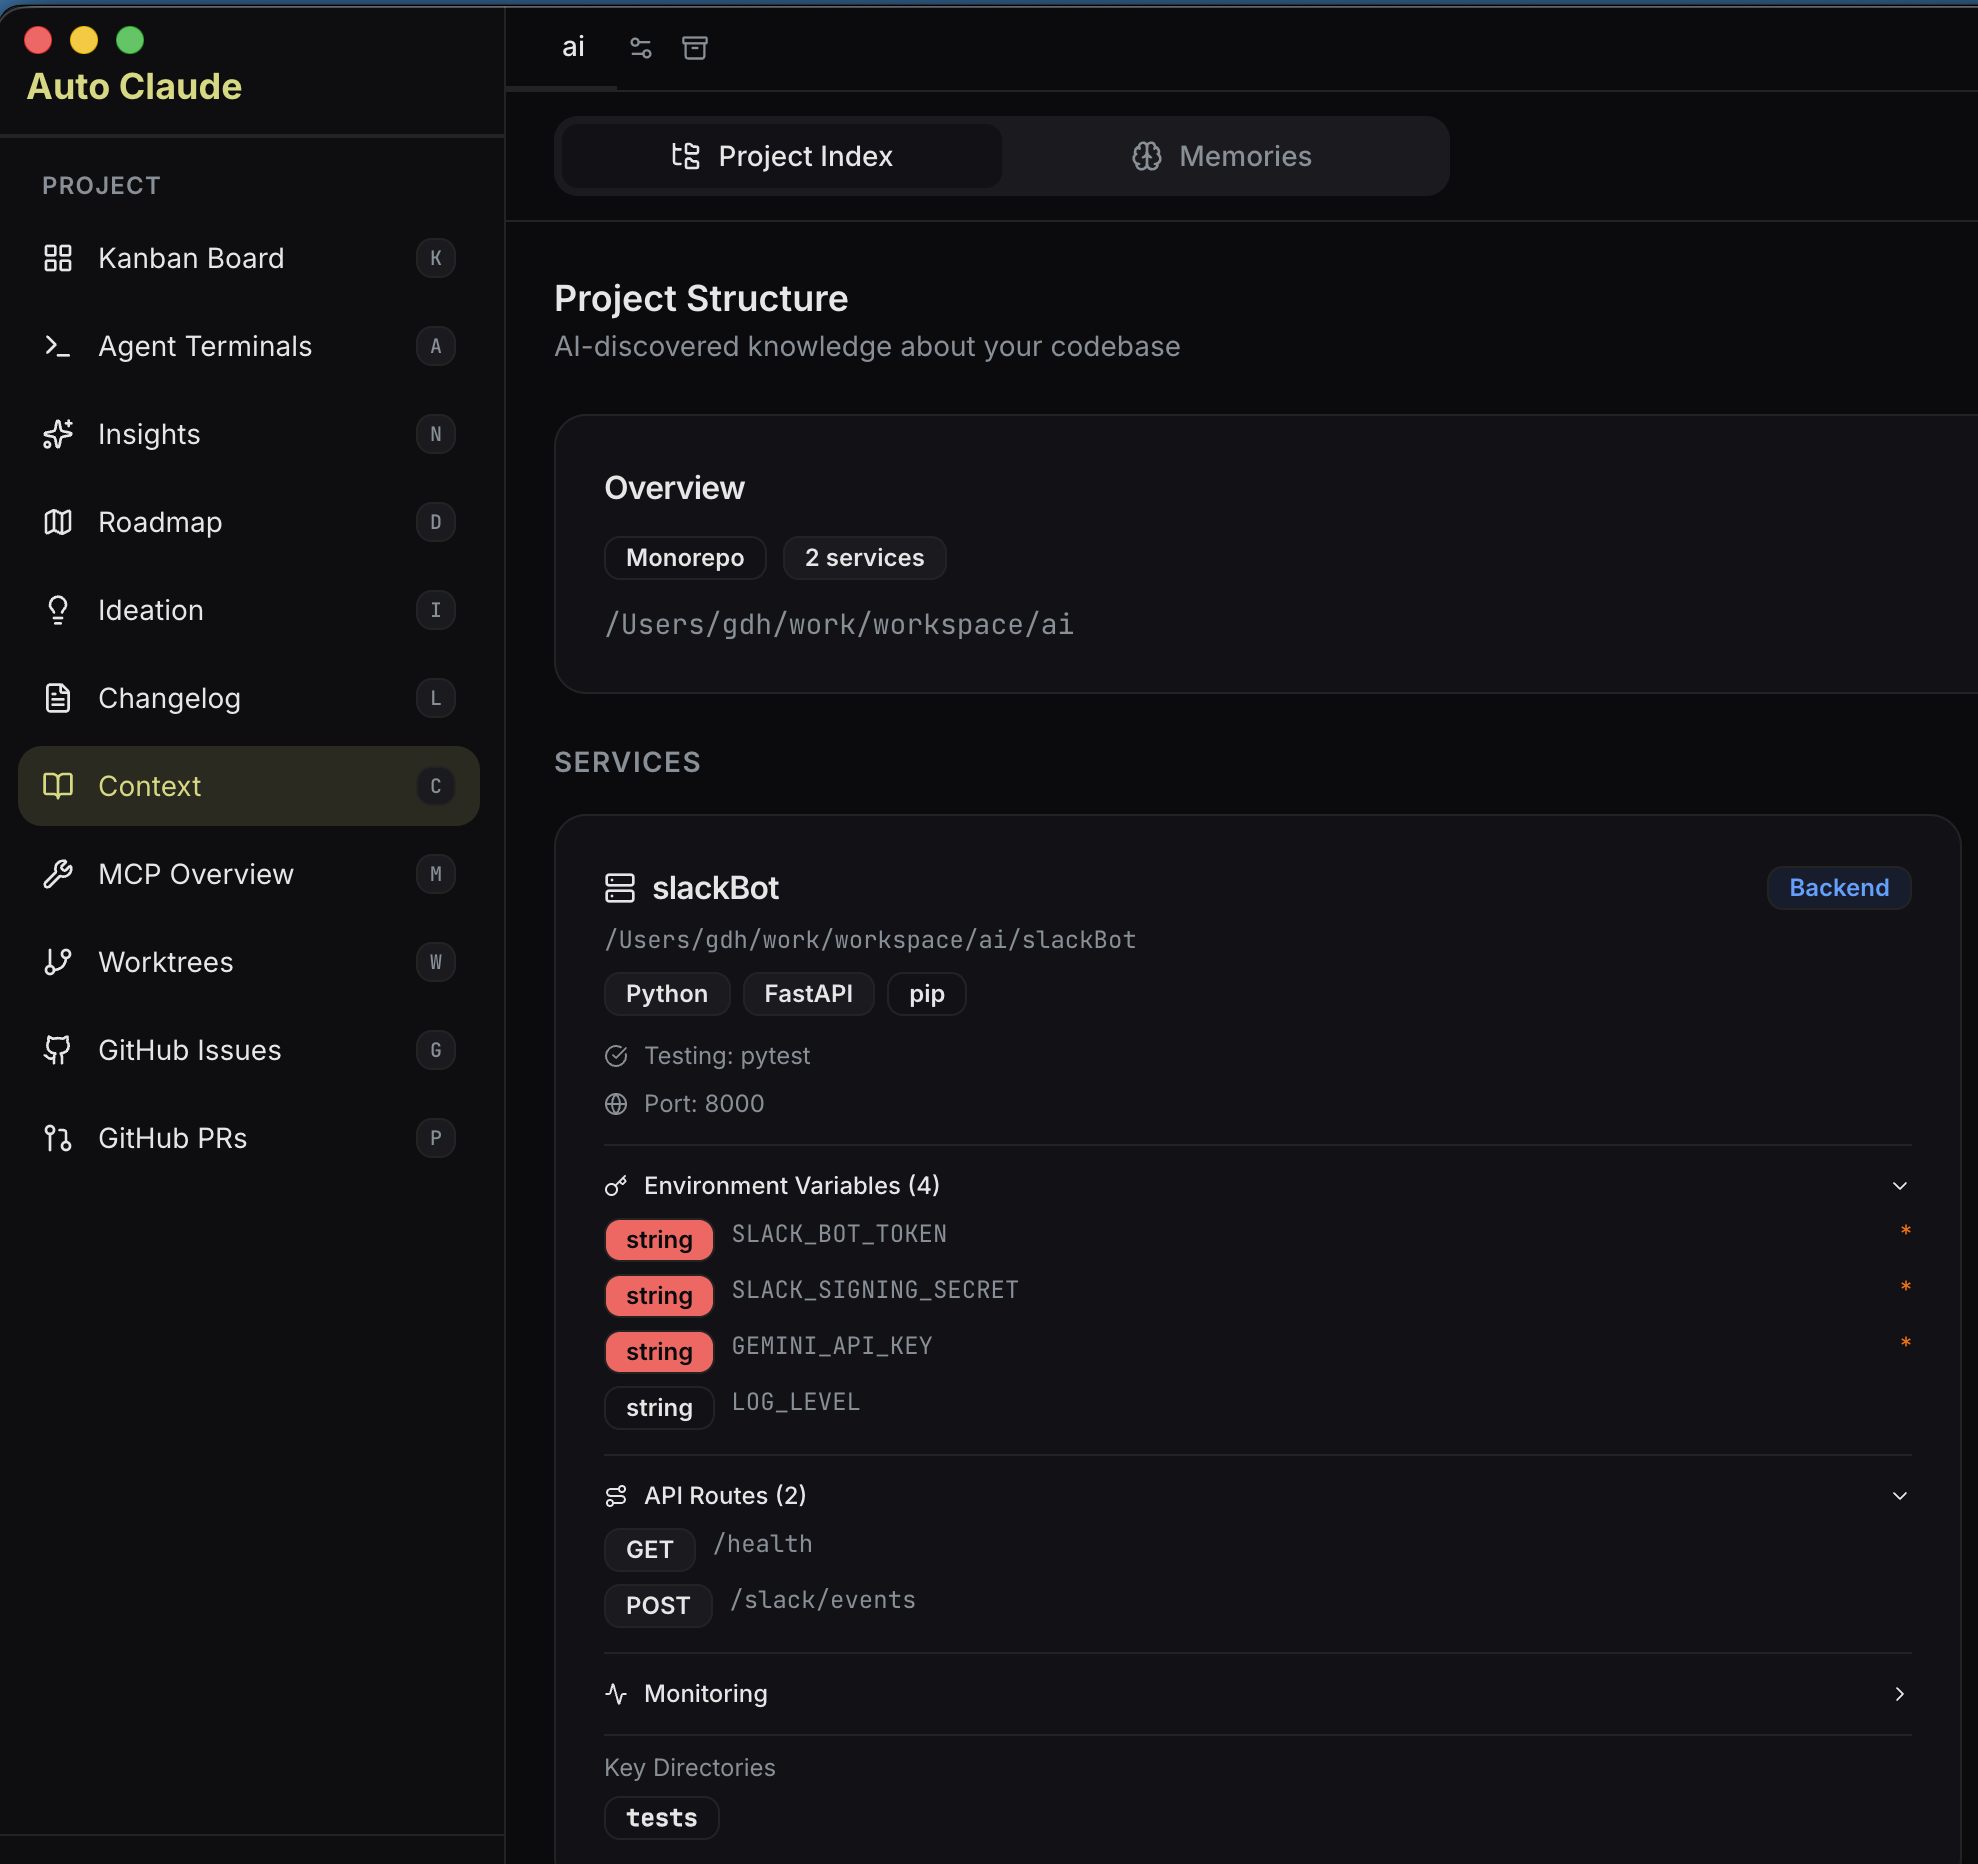Click the Kanban Board grid icon

(58, 258)
